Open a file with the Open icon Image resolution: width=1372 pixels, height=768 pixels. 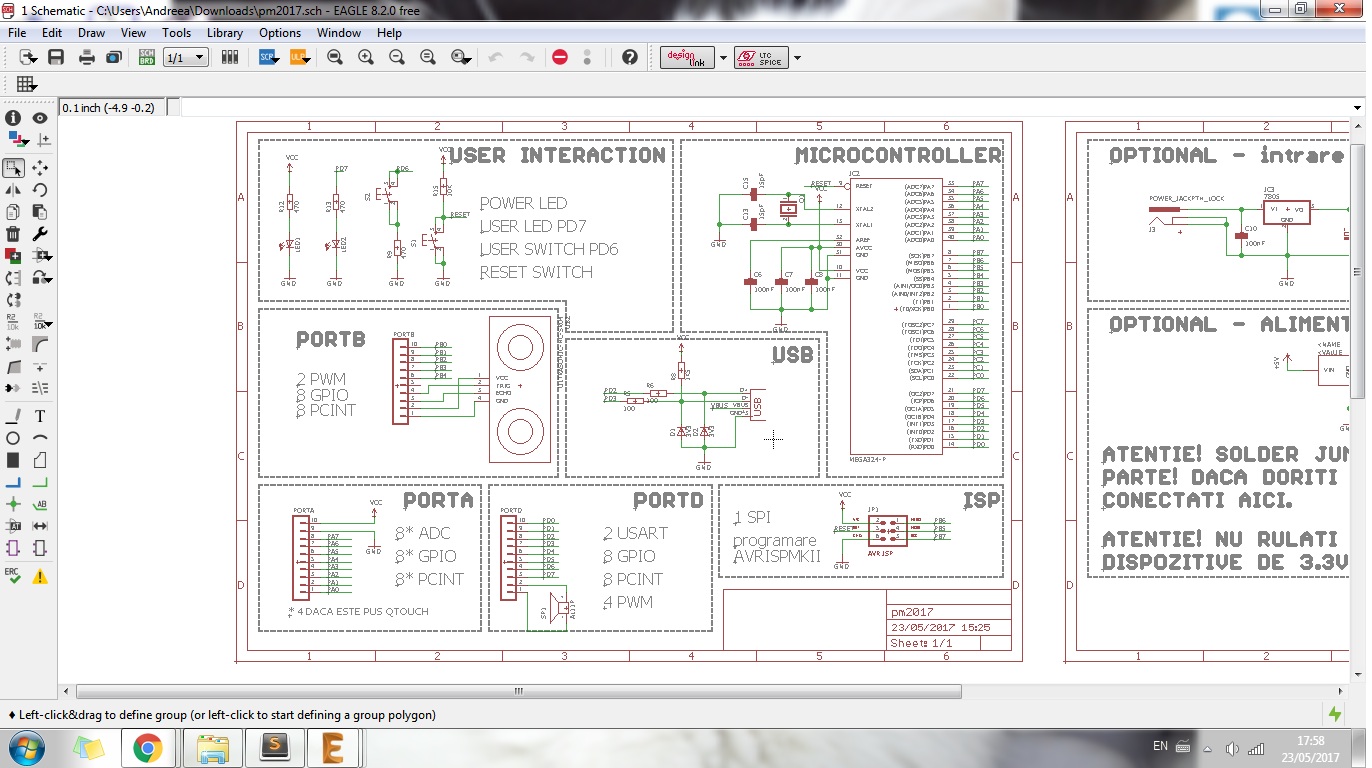[x=27, y=57]
